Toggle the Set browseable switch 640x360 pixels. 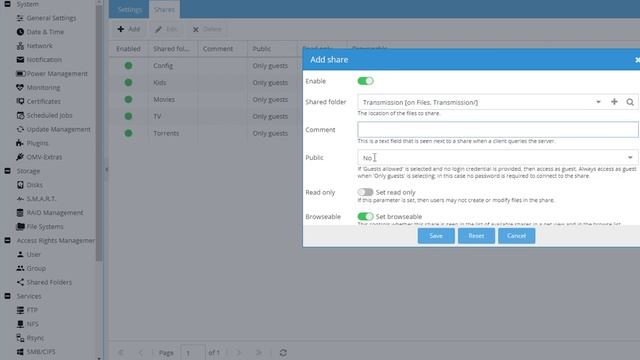pyautogui.click(x=365, y=216)
